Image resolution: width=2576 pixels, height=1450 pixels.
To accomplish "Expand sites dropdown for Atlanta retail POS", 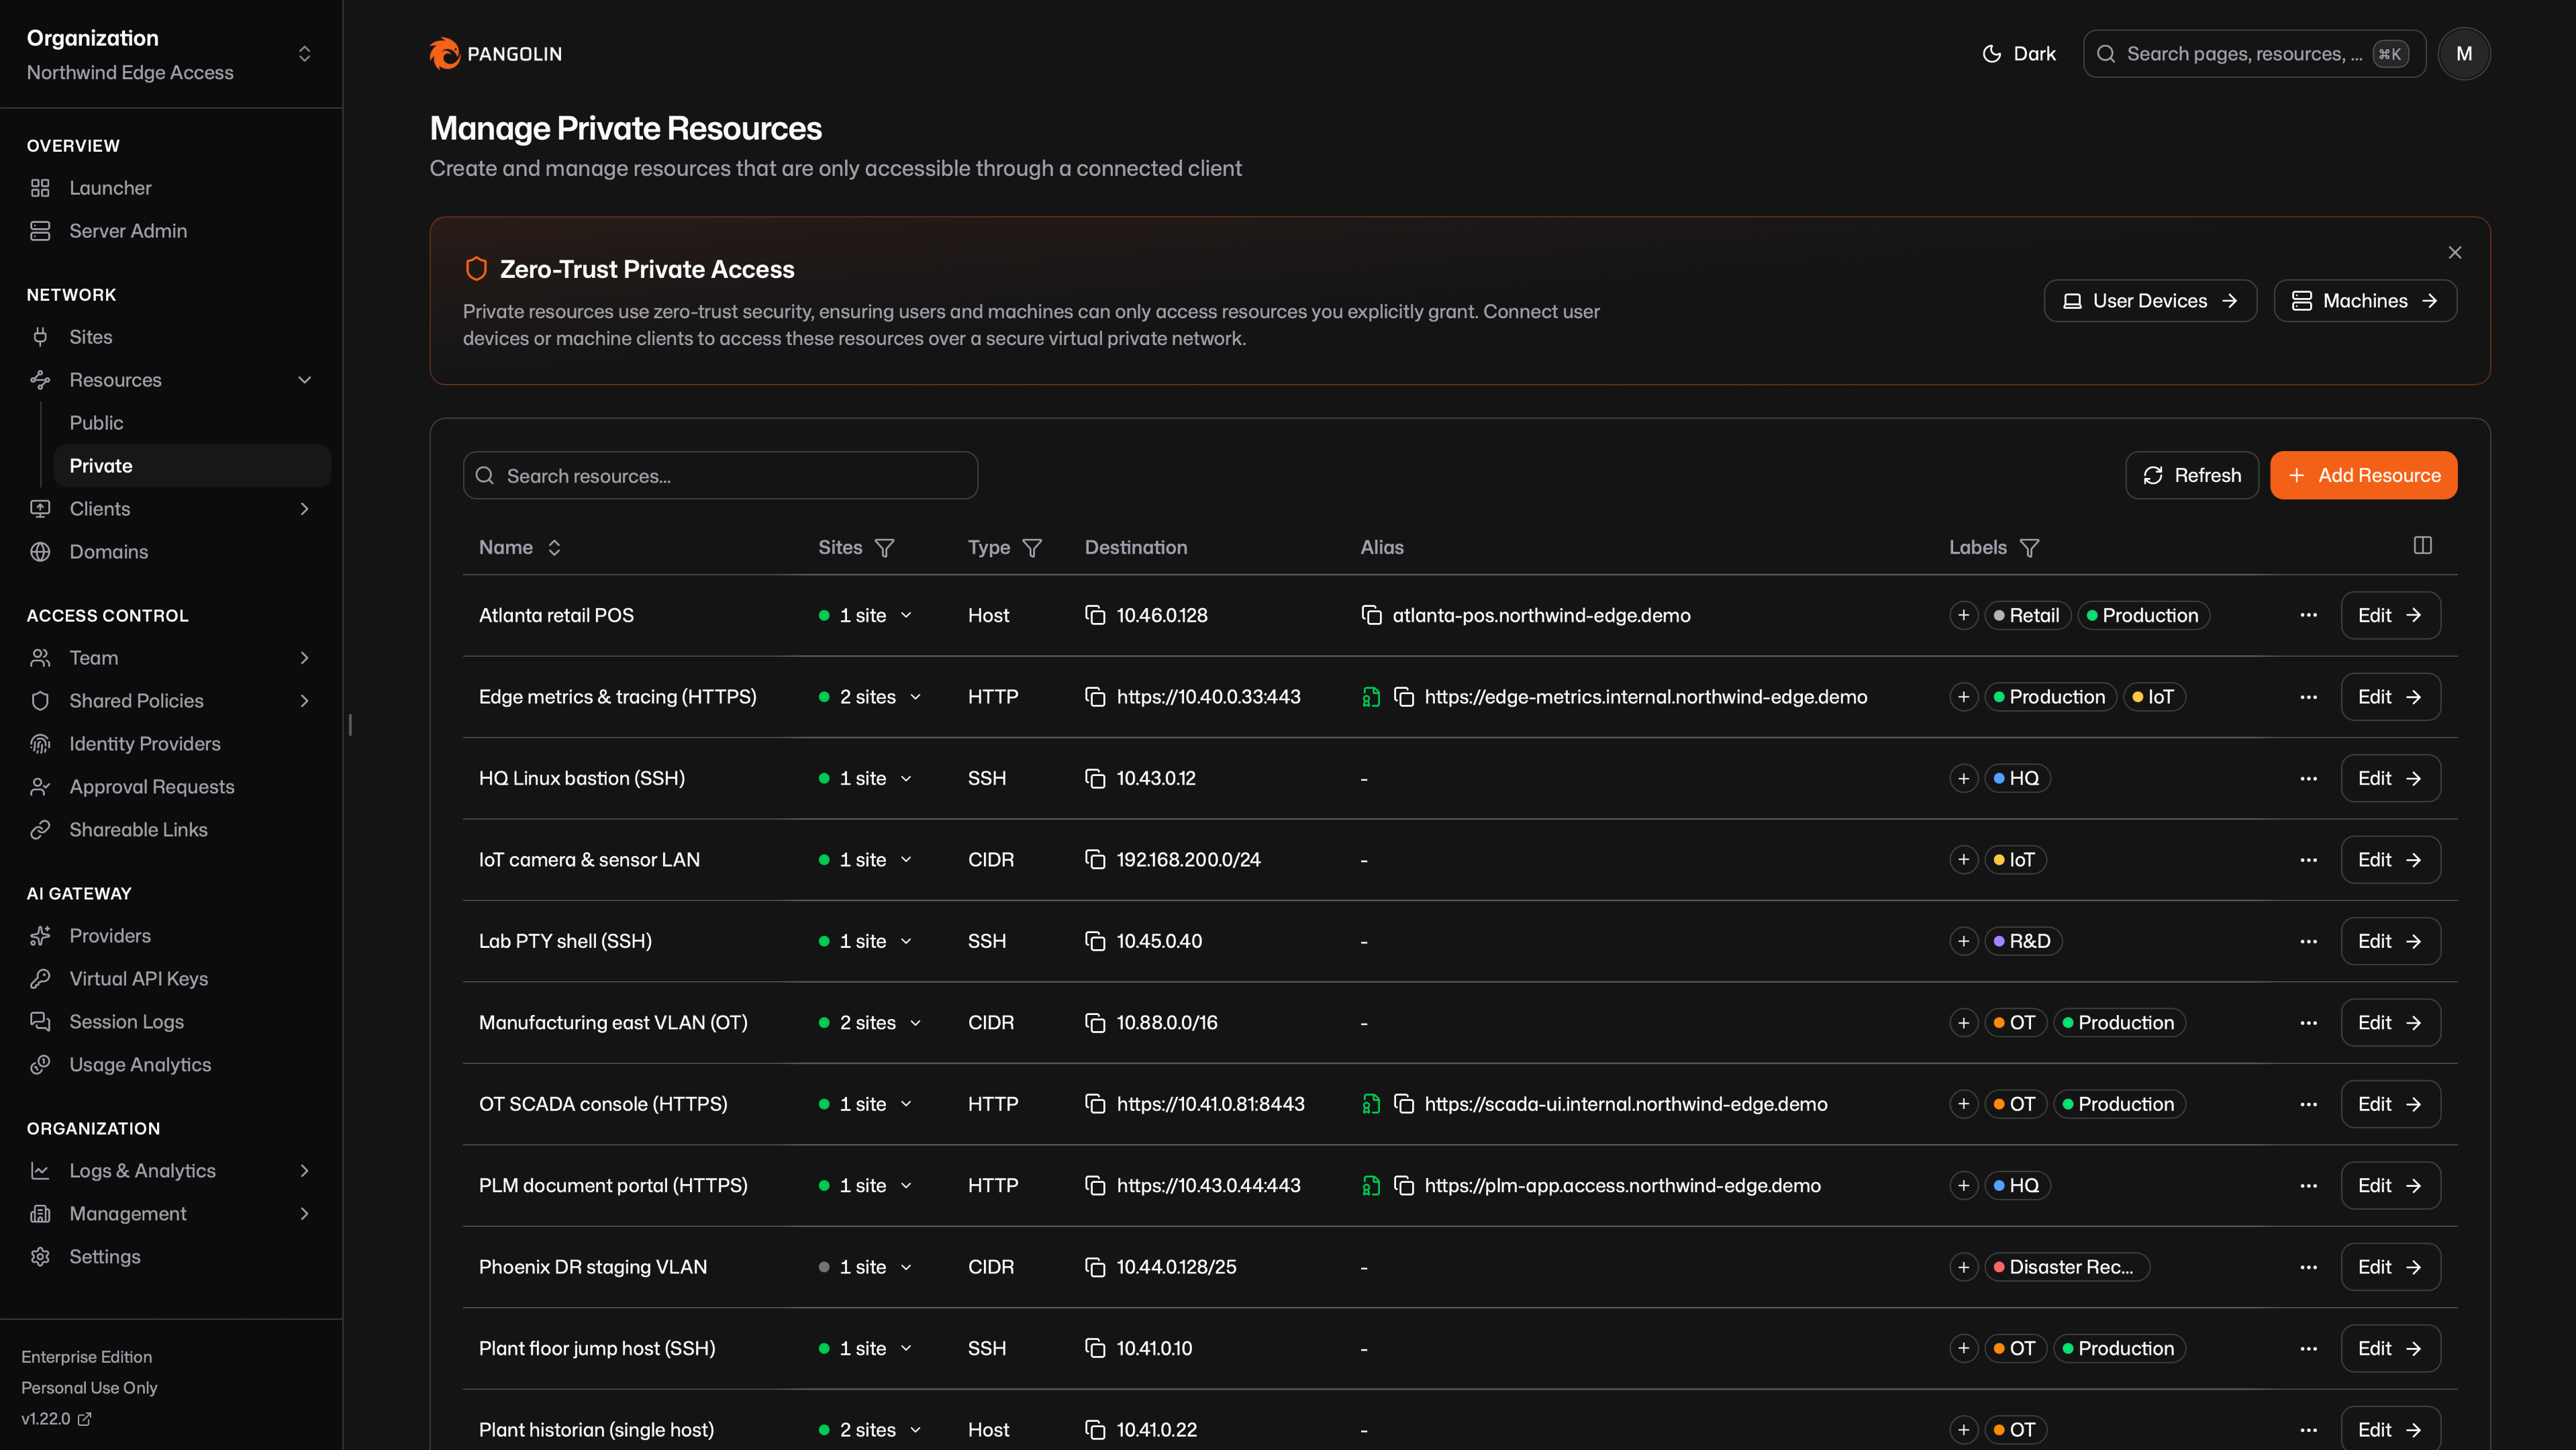I will point(866,615).
